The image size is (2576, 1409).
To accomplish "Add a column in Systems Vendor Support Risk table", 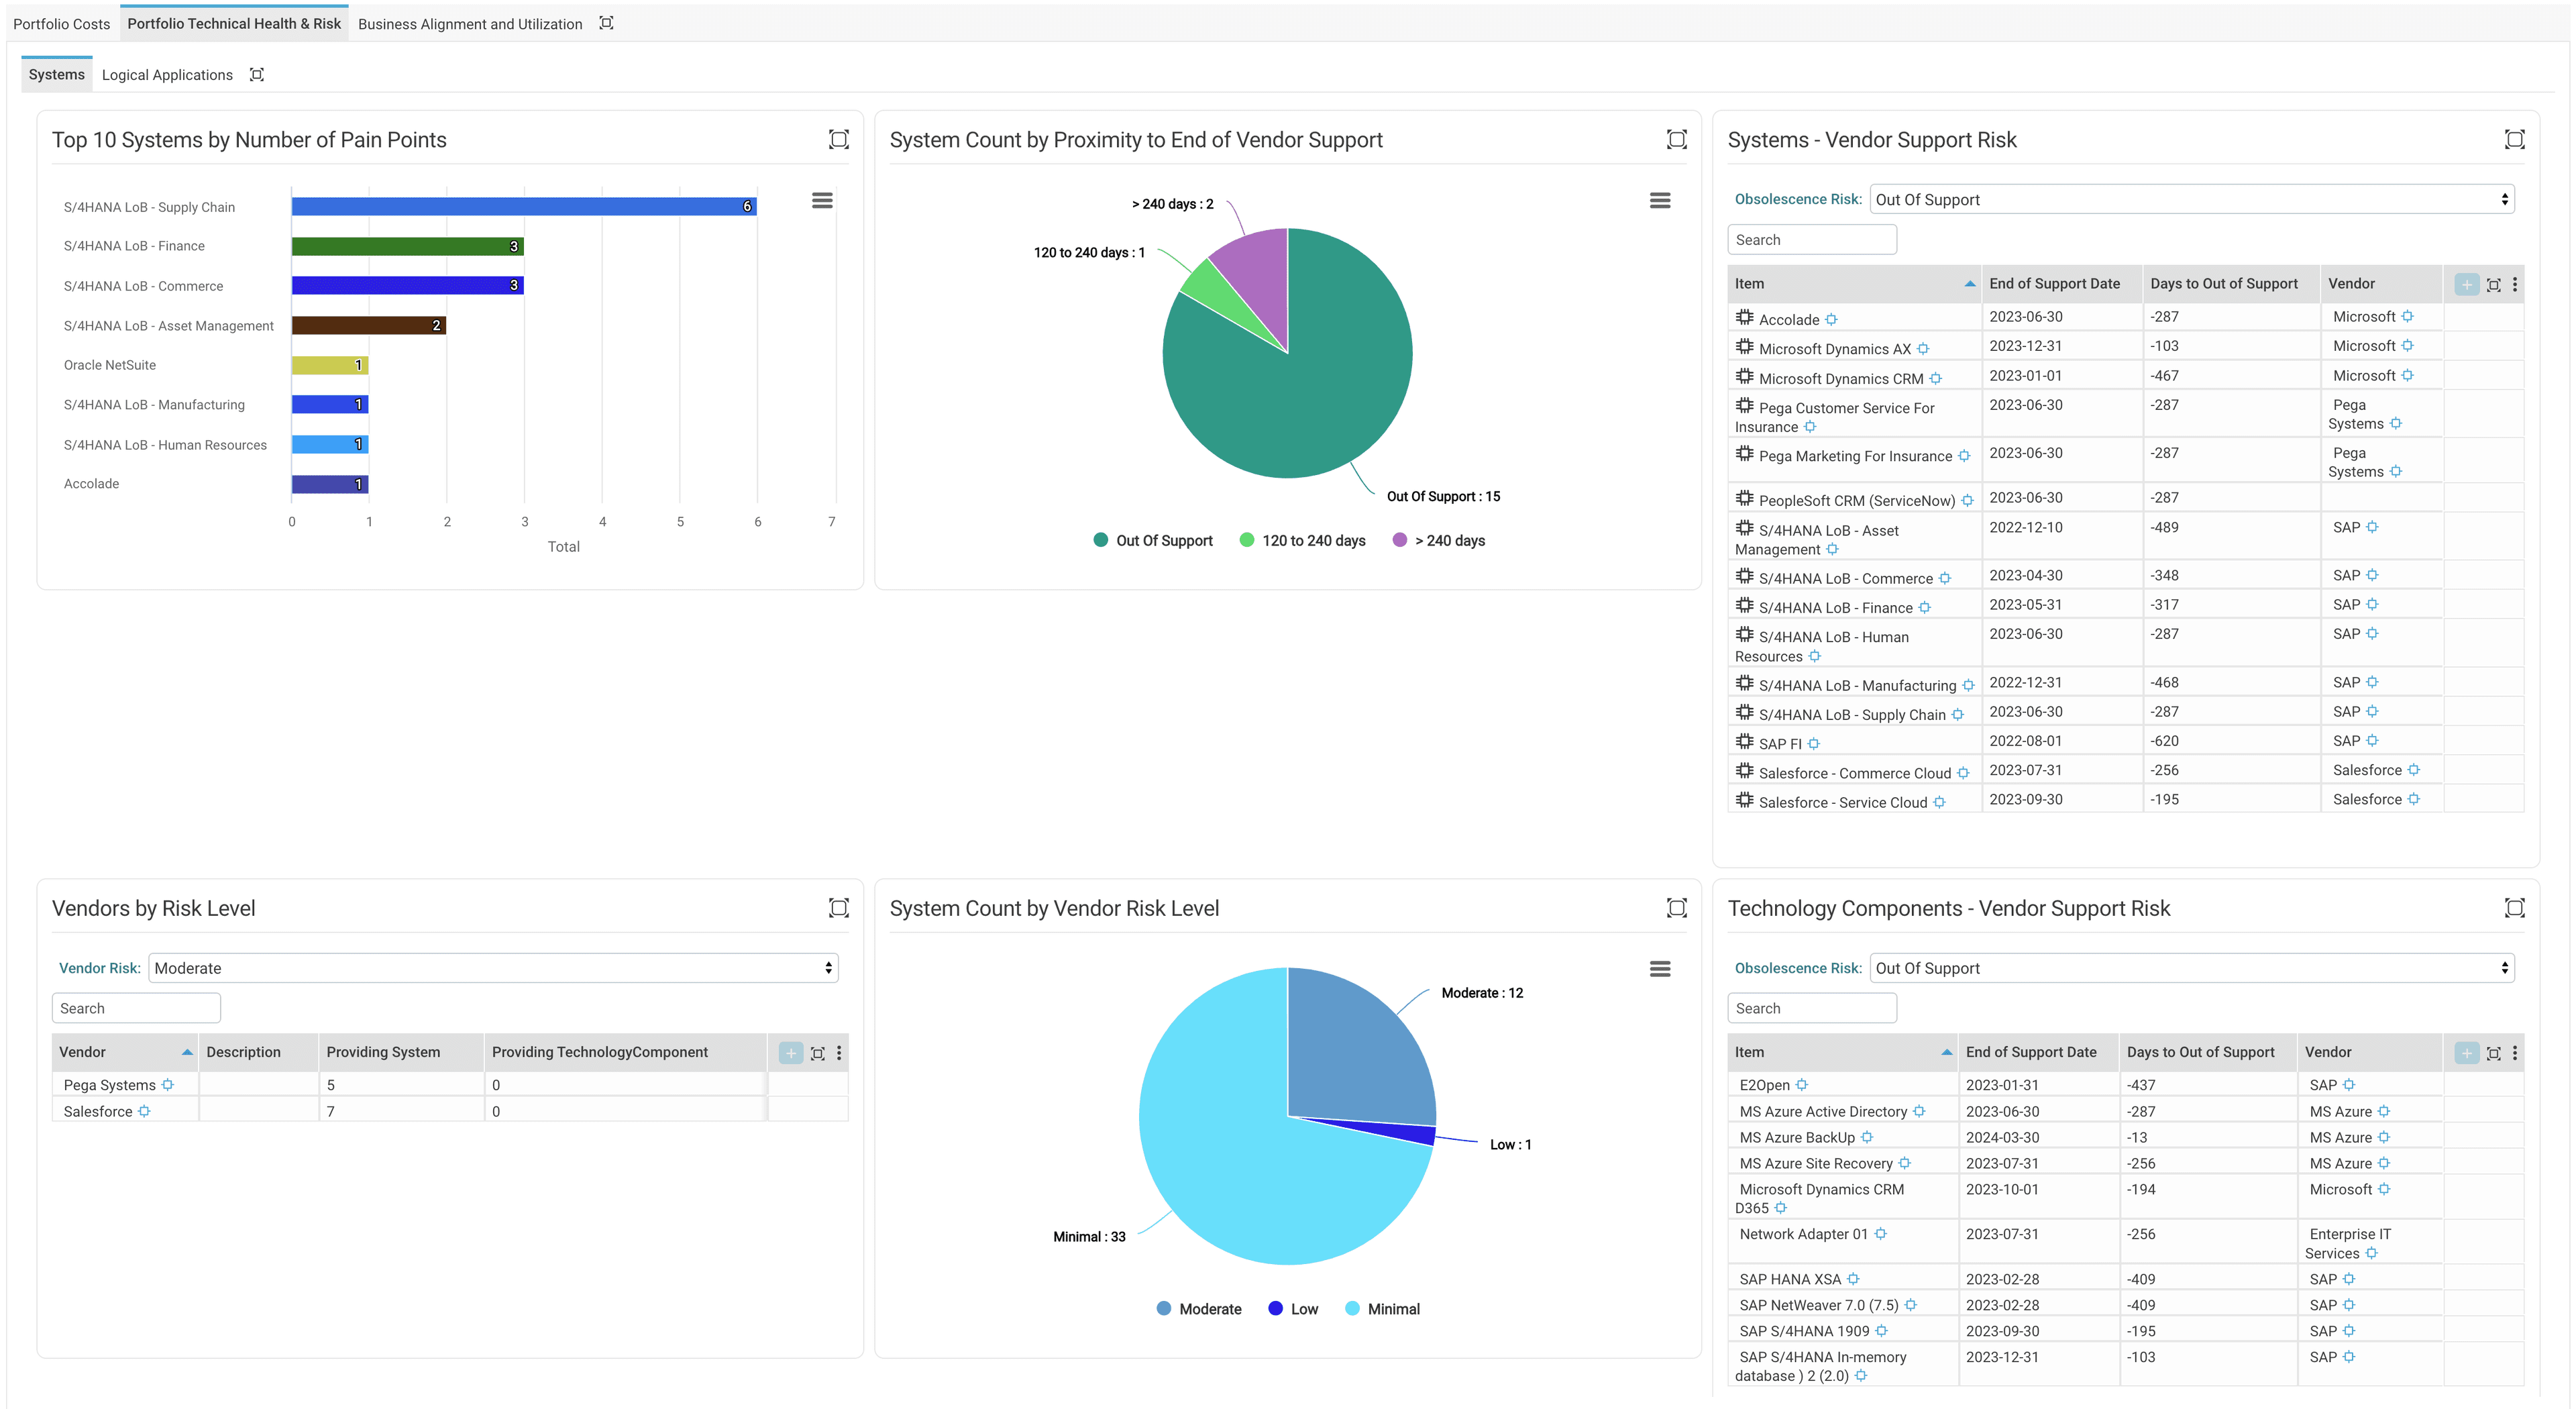I will pos(2467,285).
